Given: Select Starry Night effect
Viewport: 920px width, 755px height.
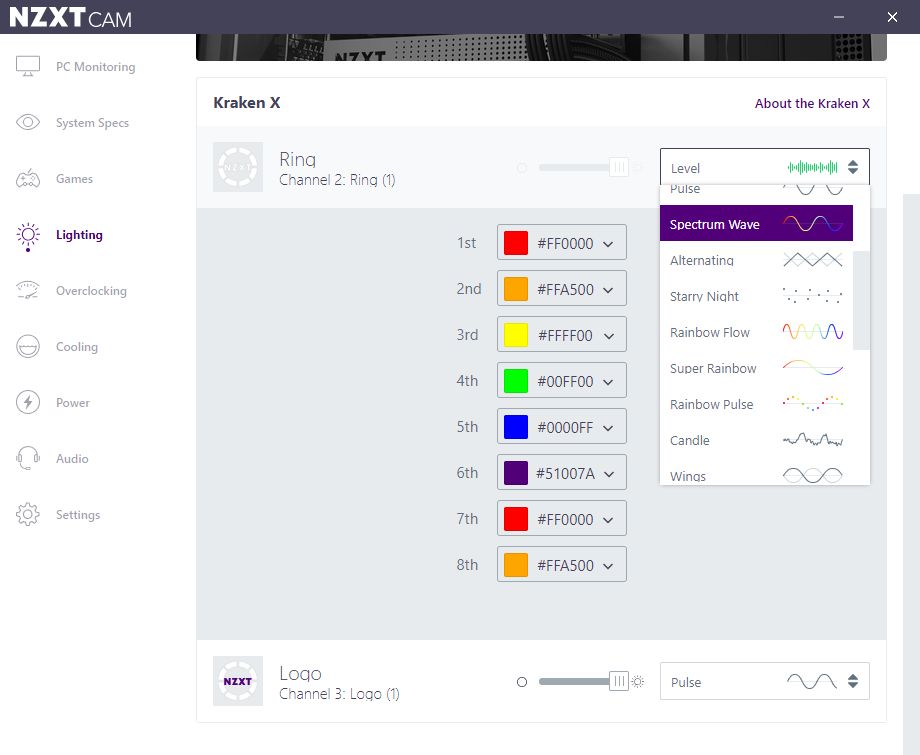Looking at the screenshot, I should [x=756, y=296].
